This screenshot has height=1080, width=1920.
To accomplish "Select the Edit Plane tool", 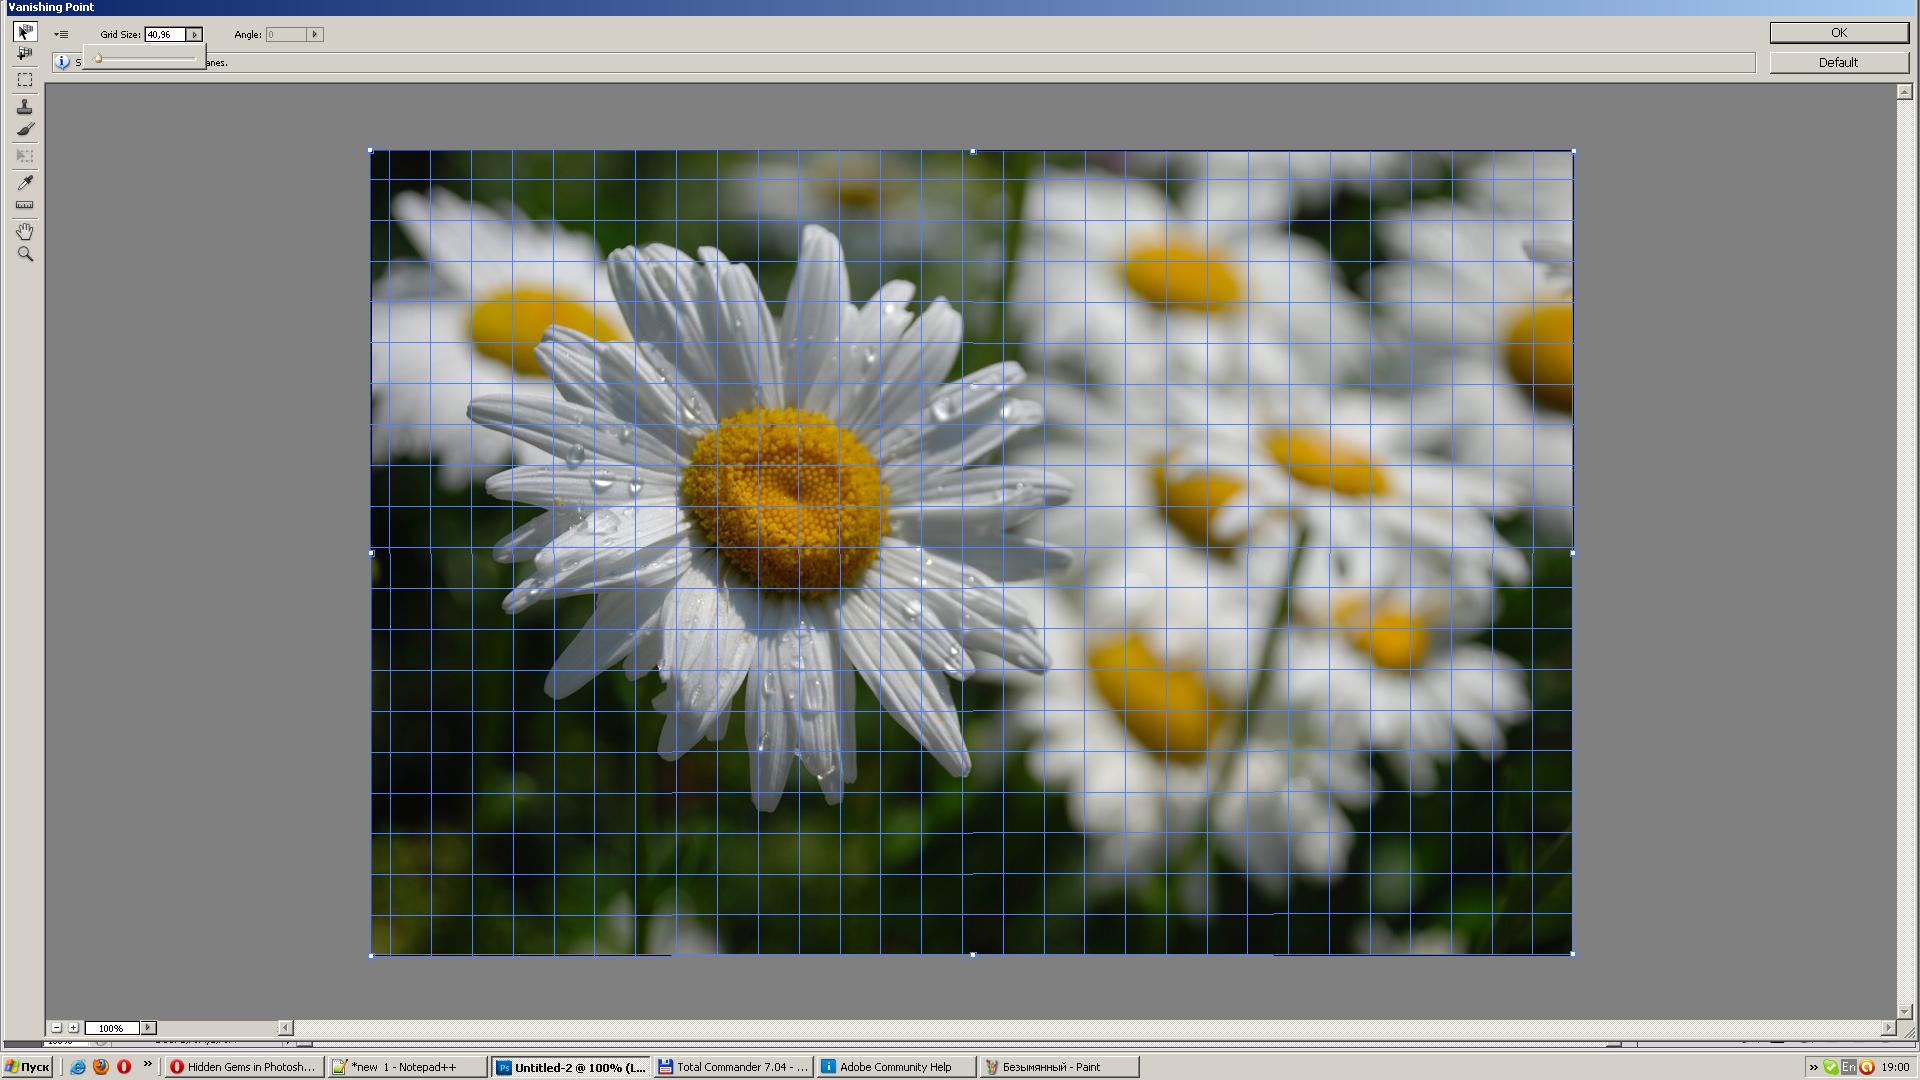I will [x=25, y=32].
